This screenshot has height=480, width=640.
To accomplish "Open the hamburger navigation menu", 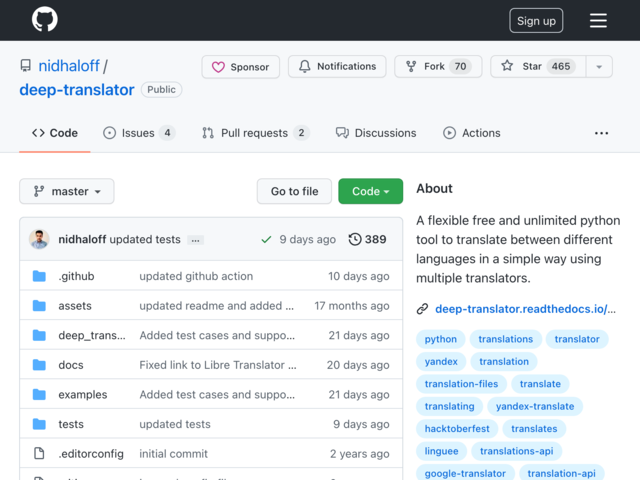I will [x=598, y=20].
